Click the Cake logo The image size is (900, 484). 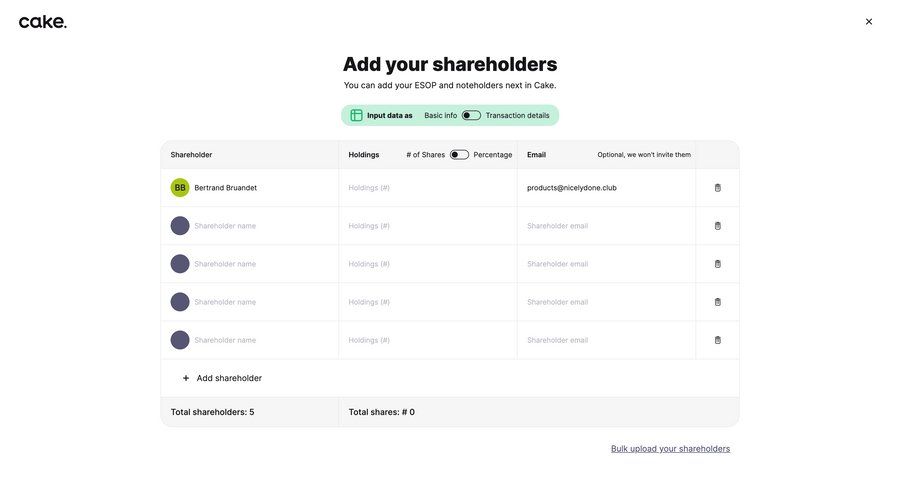(x=43, y=22)
